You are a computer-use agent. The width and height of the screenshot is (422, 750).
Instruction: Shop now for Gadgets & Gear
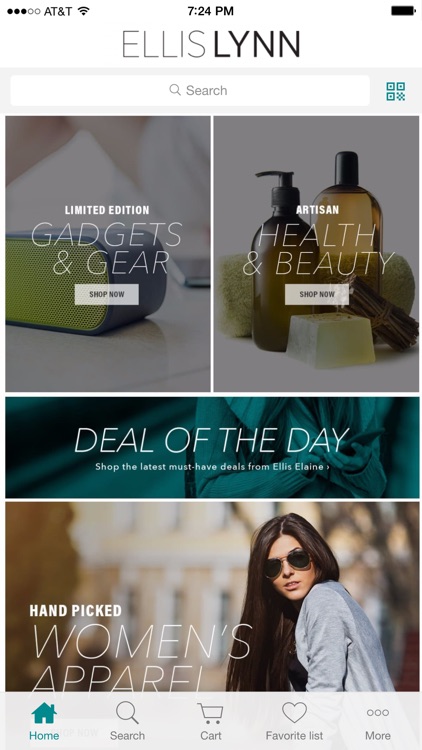pyautogui.click(x=107, y=294)
